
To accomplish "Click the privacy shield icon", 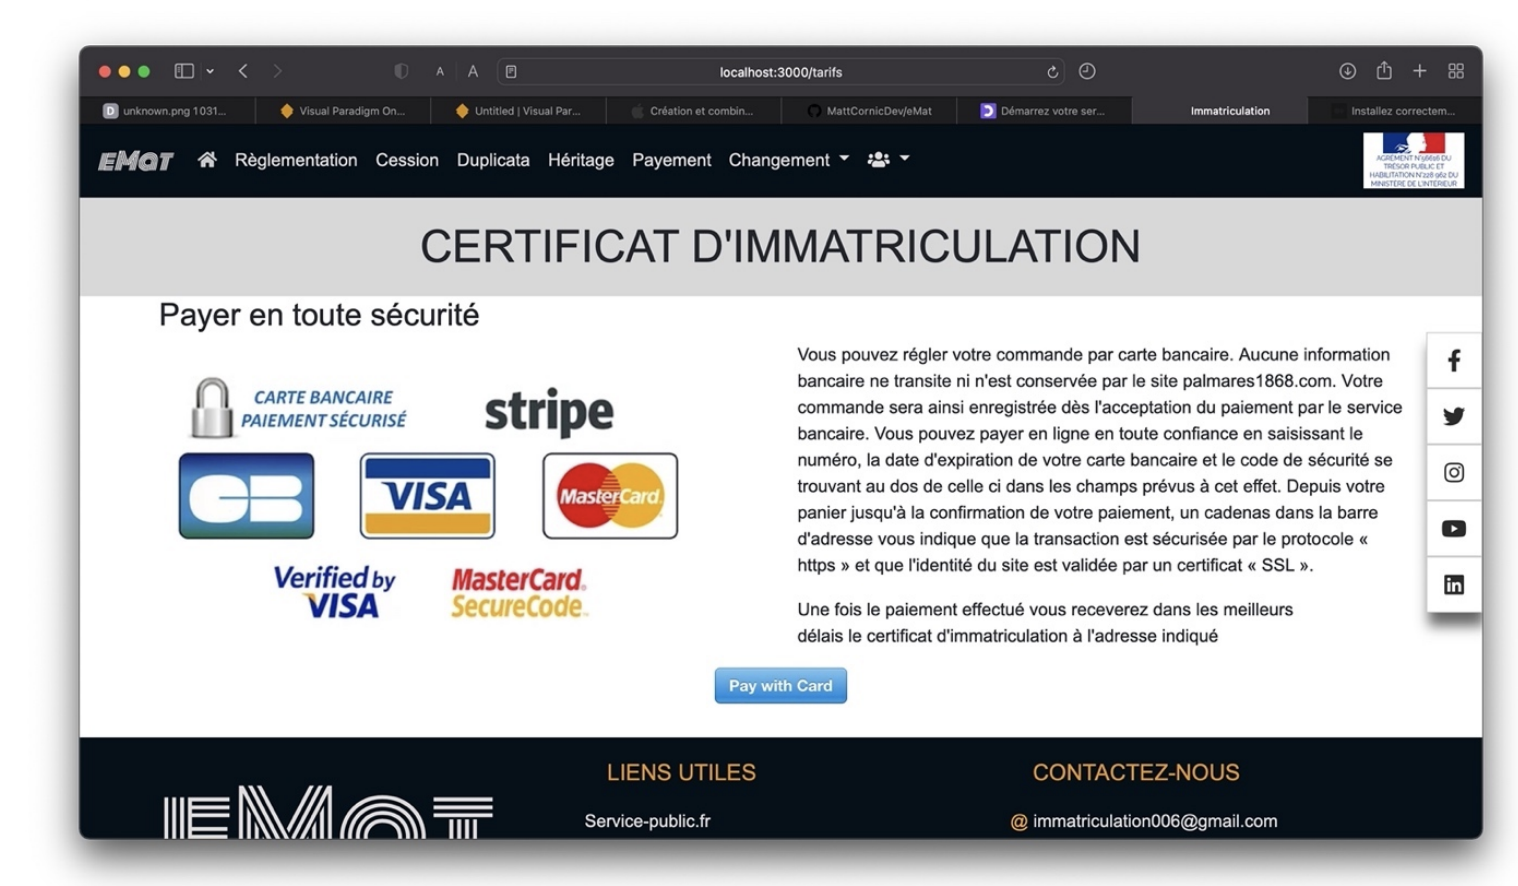I will [x=401, y=71].
